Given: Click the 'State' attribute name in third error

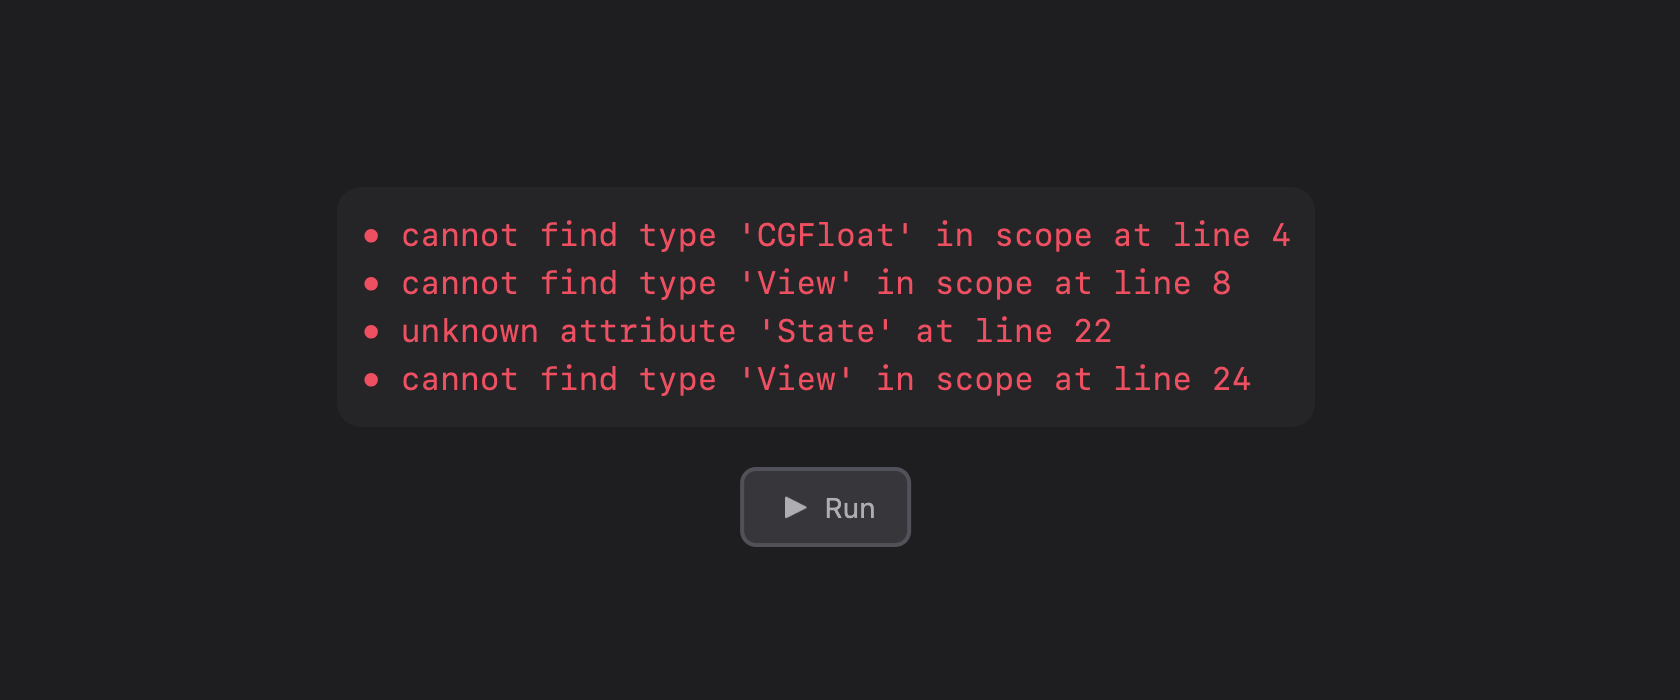Looking at the screenshot, I should [826, 331].
